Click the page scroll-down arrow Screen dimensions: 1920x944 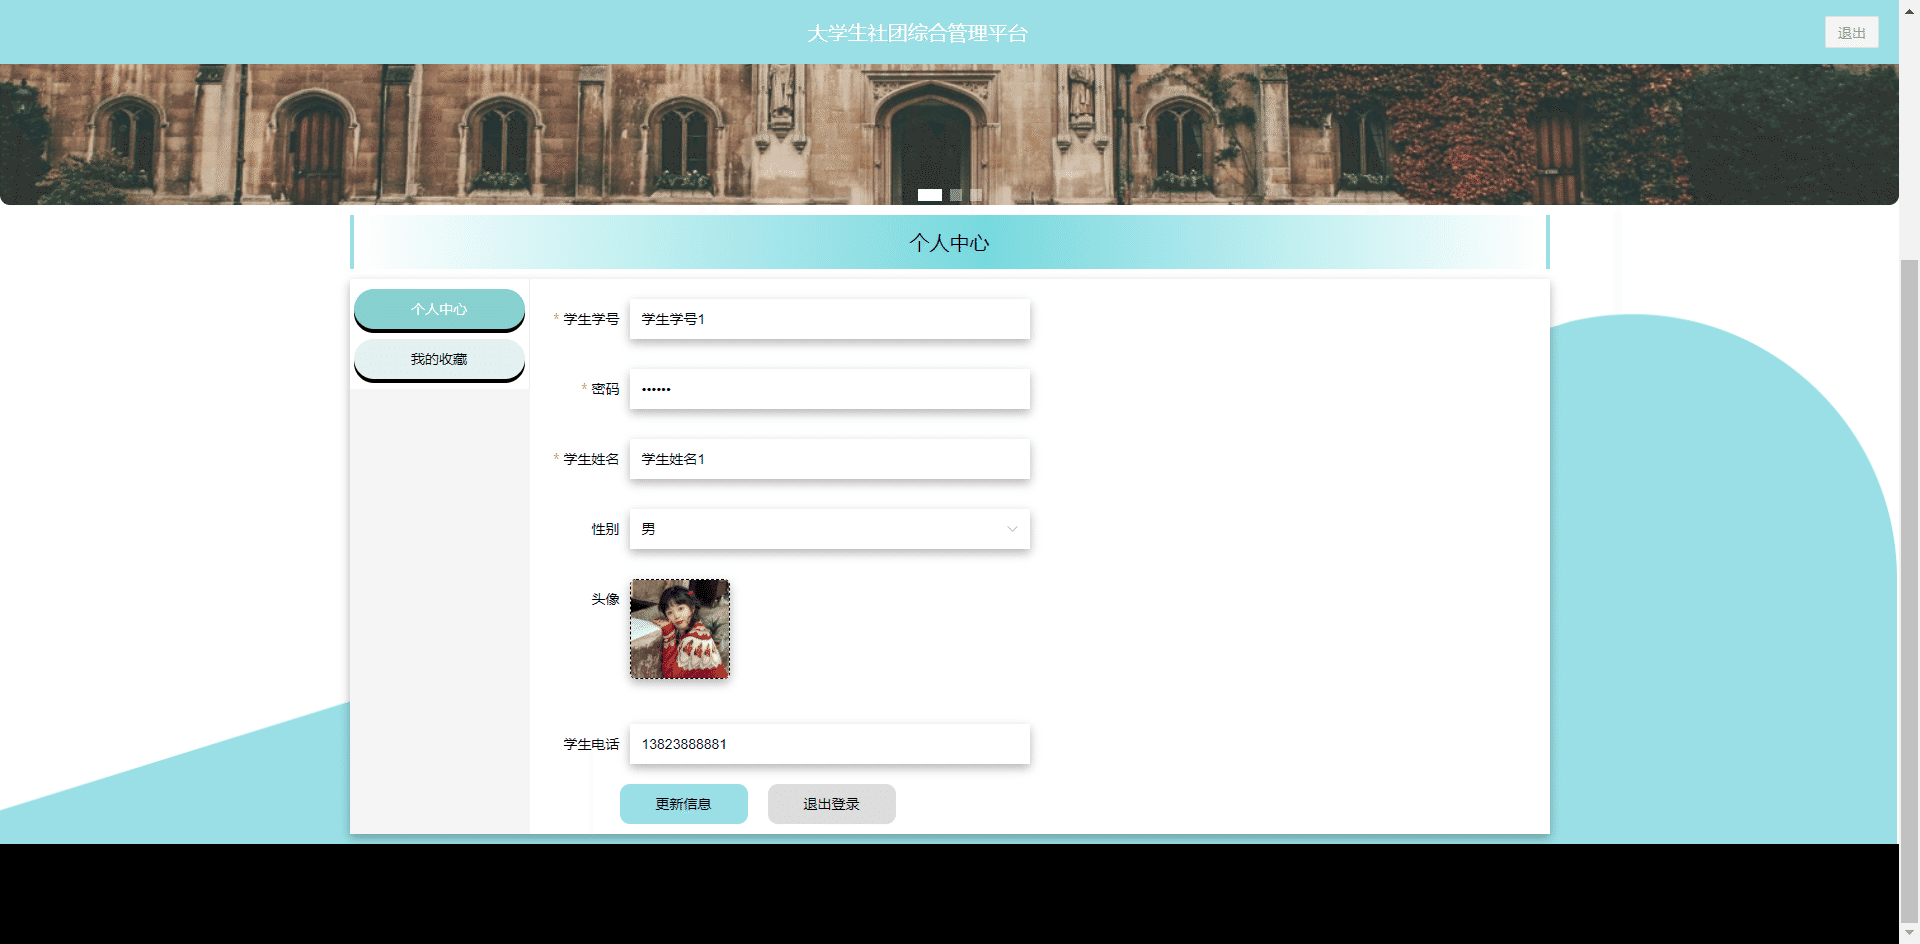point(1909,933)
